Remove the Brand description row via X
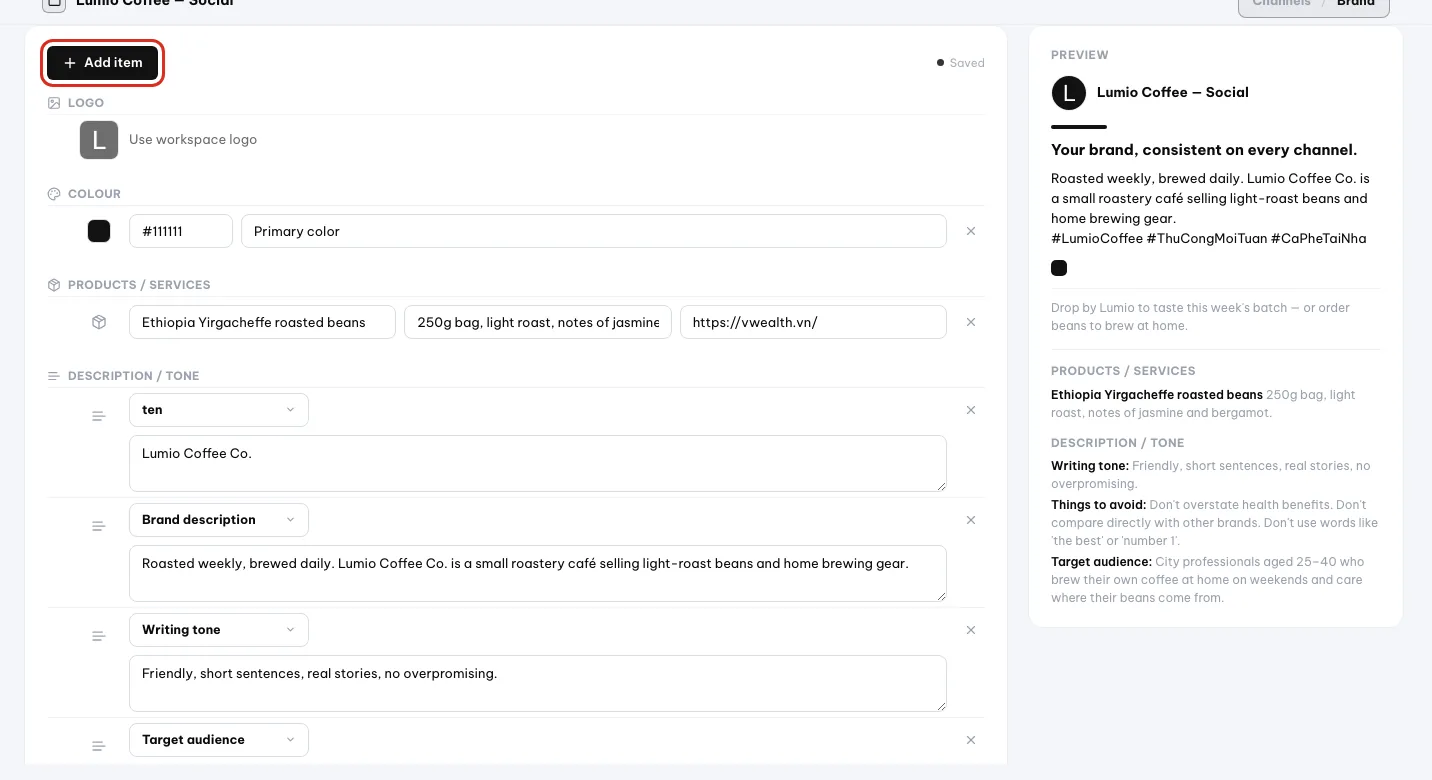 971,520
